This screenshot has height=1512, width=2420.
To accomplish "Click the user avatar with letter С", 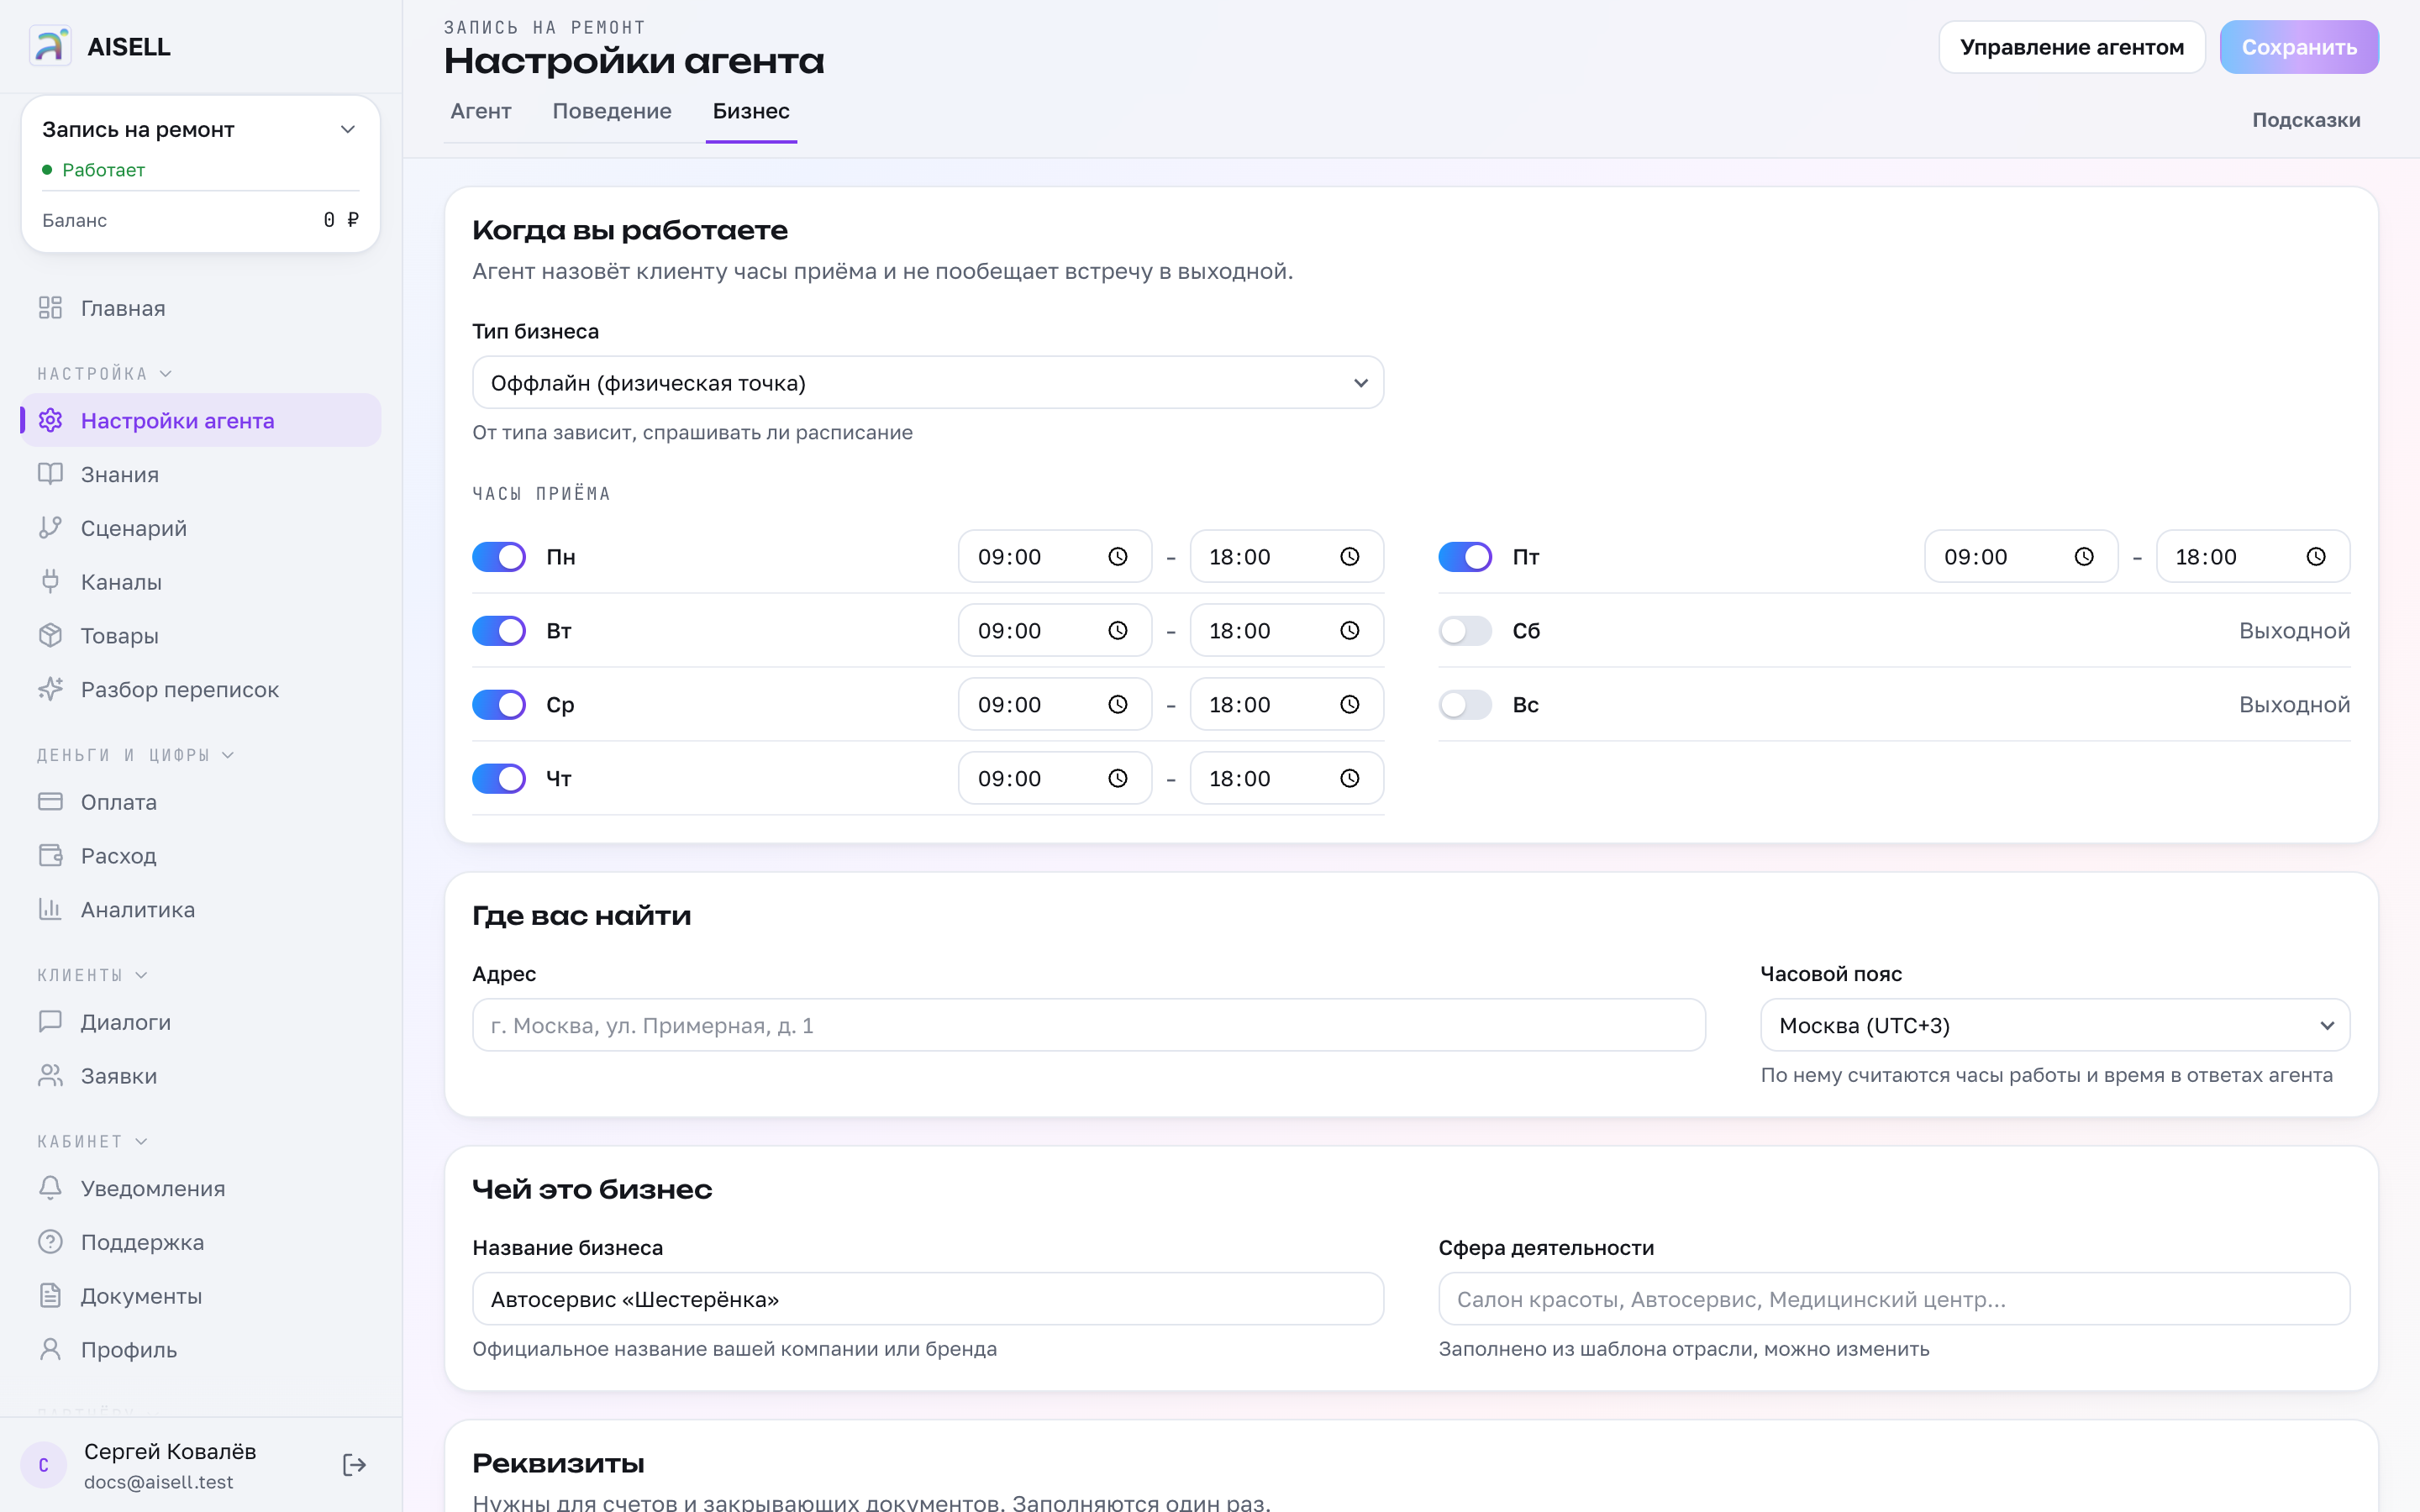I will pyautogui.click(x=44, y=1465).
